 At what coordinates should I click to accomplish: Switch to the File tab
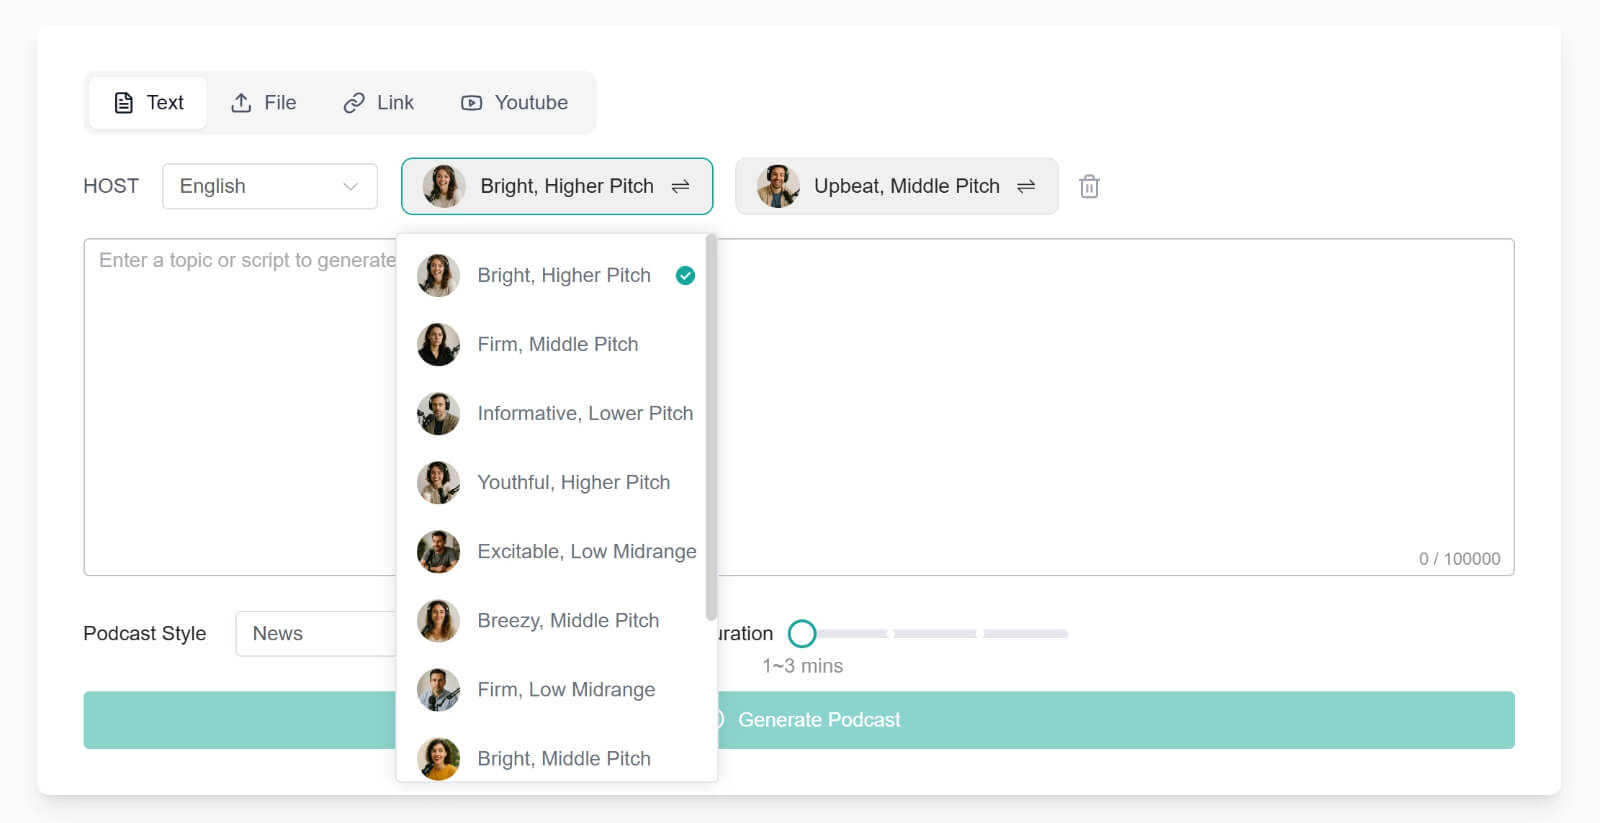pos(264,103)
